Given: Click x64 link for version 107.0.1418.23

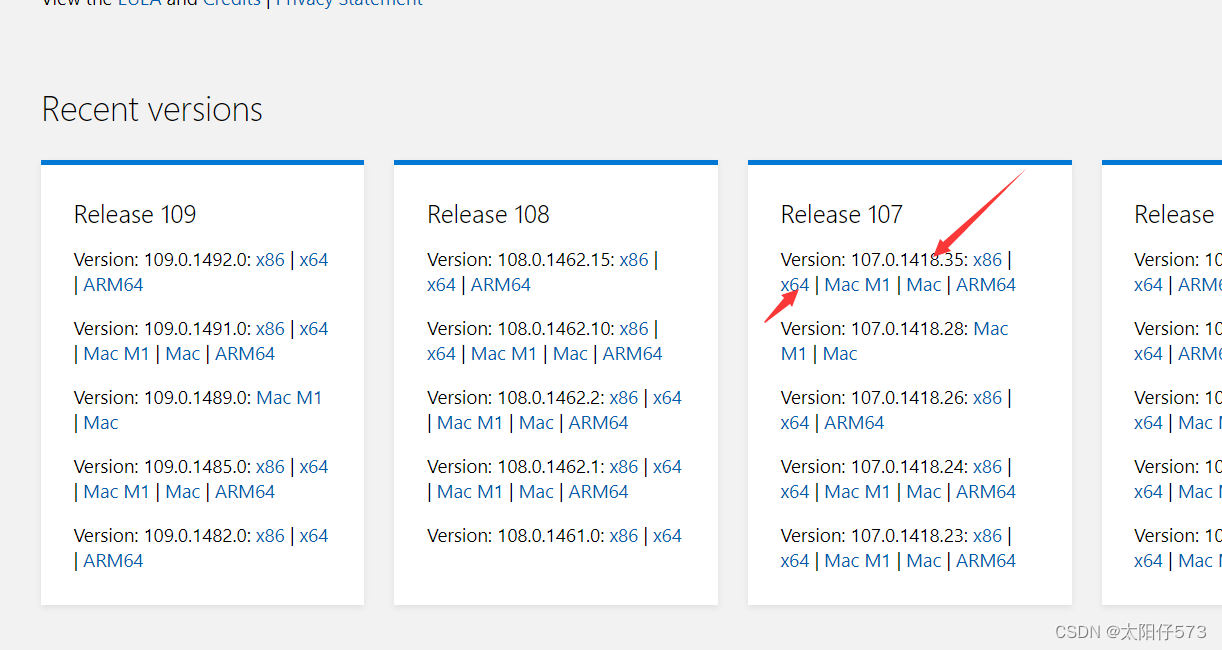Looking at the screenshot, I should click(x=795, y=561).
